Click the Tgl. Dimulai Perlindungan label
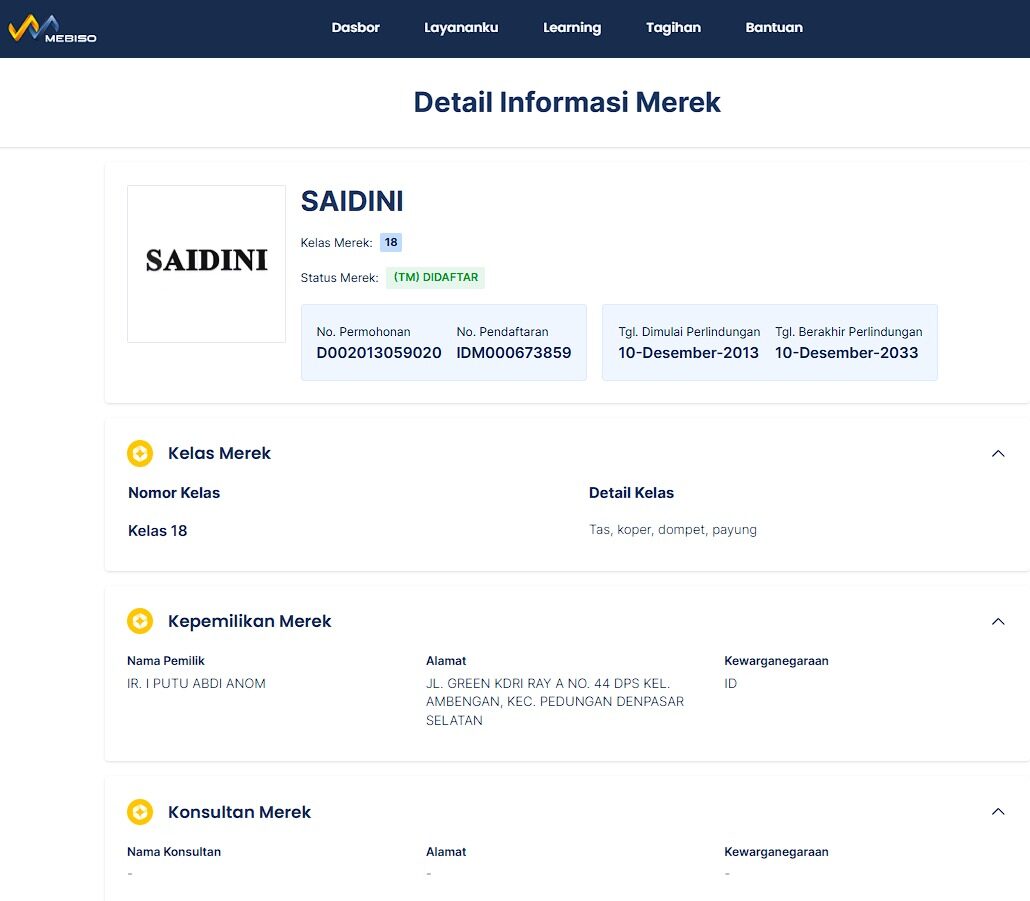The width and height of the screenshot is (1030, 901). click(689, 332)
